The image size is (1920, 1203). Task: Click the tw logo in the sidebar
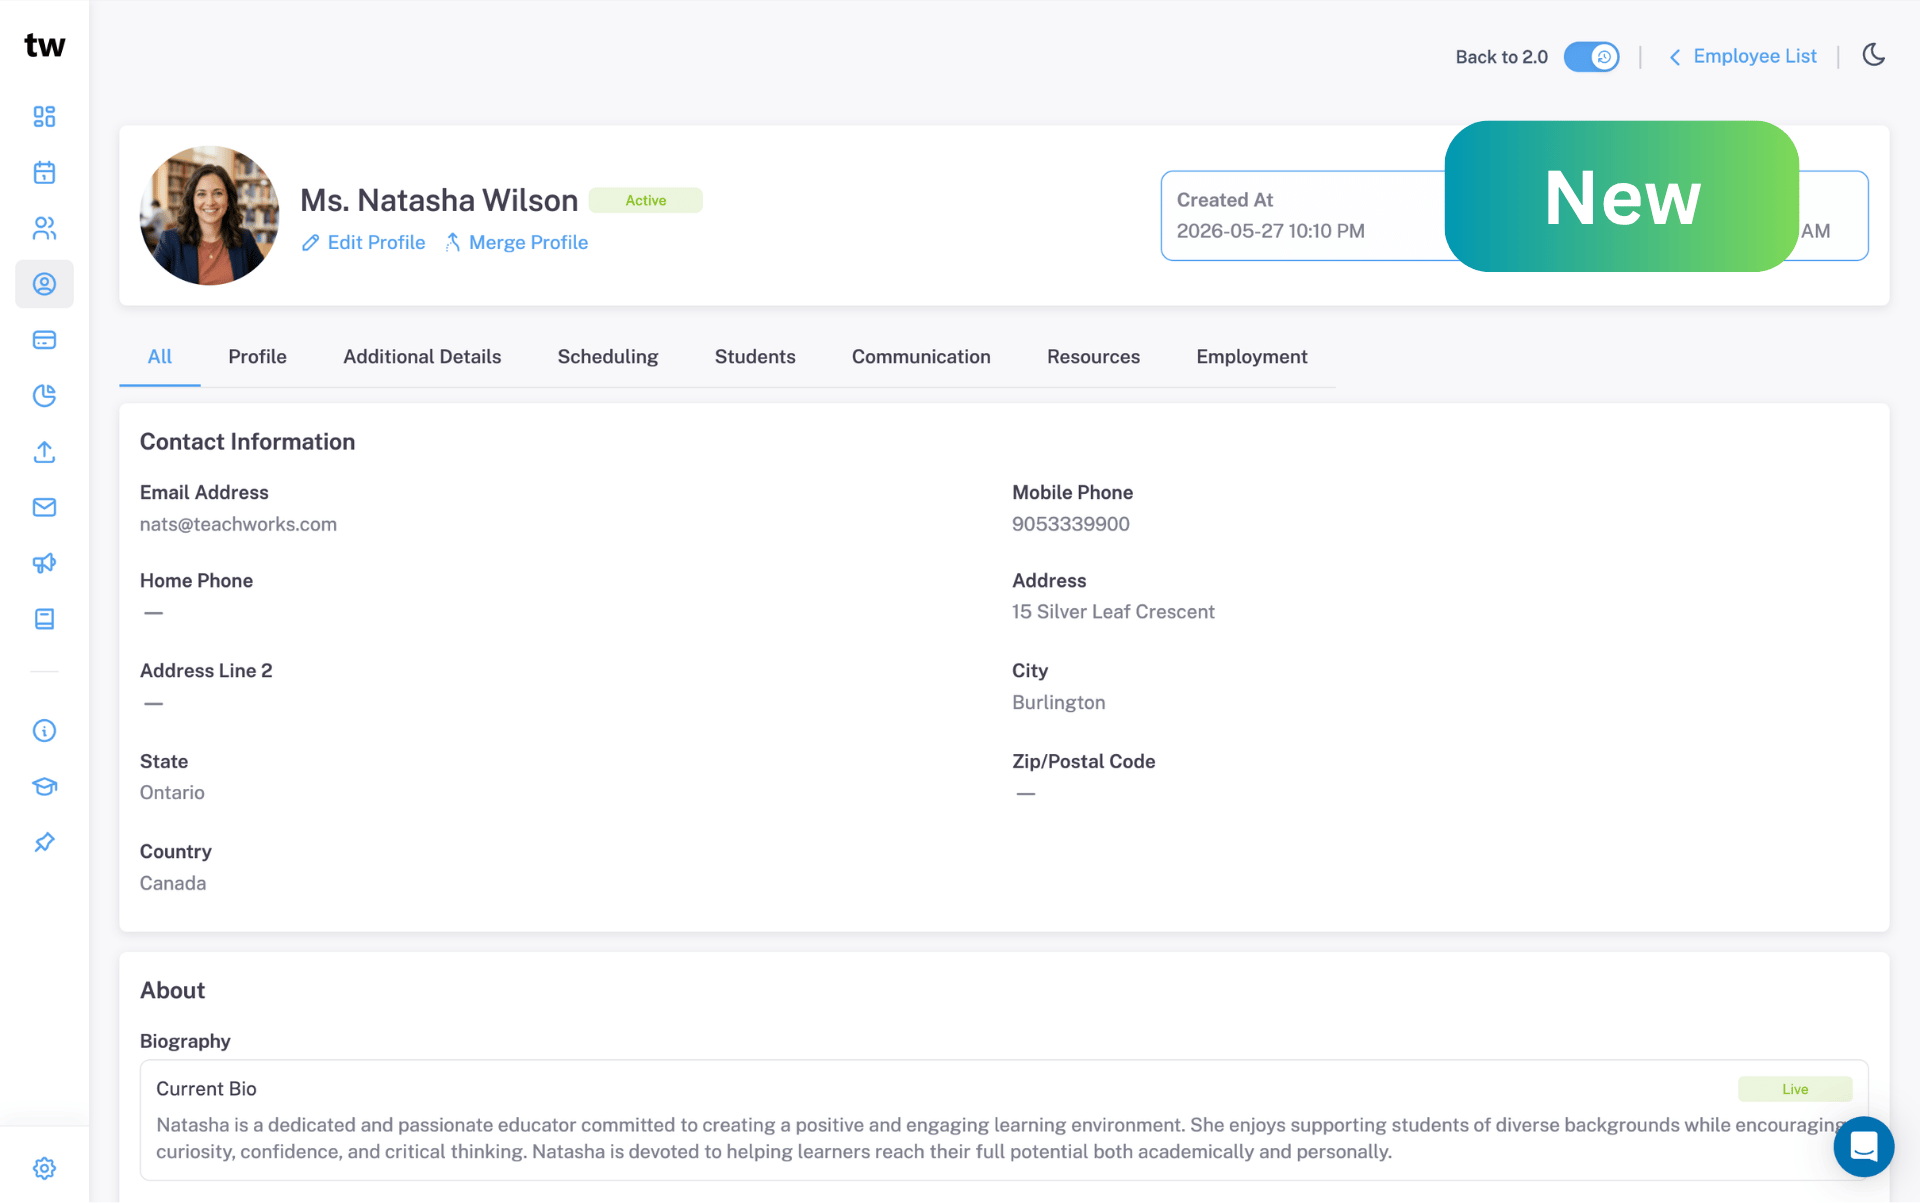point(44,46)
